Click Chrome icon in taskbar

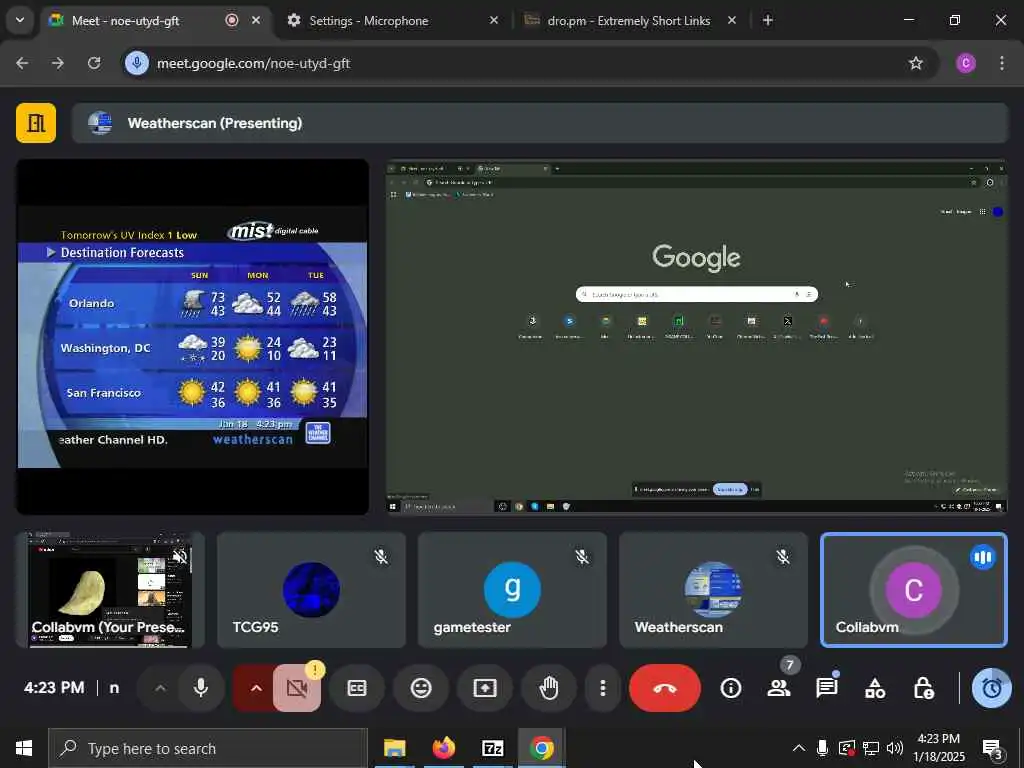(541, 748)
